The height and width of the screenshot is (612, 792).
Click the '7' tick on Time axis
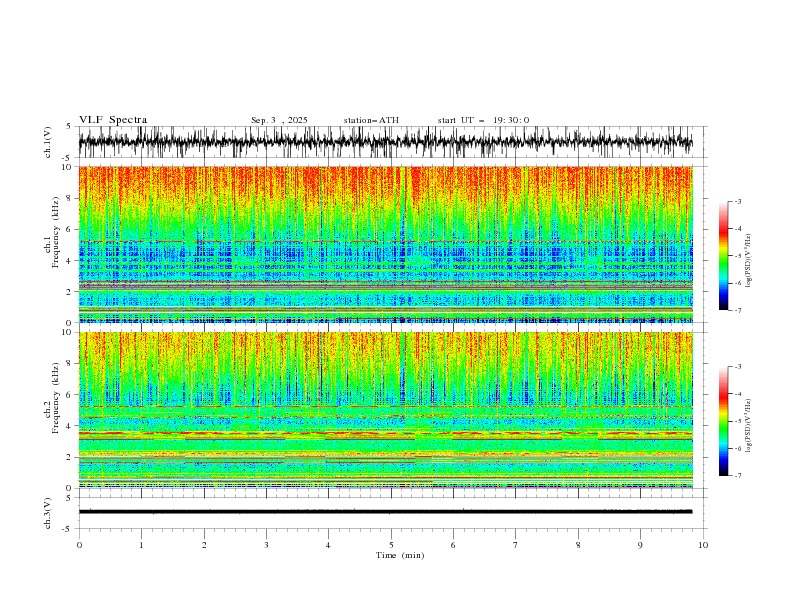pyautogui.click(x=516, y=545)
